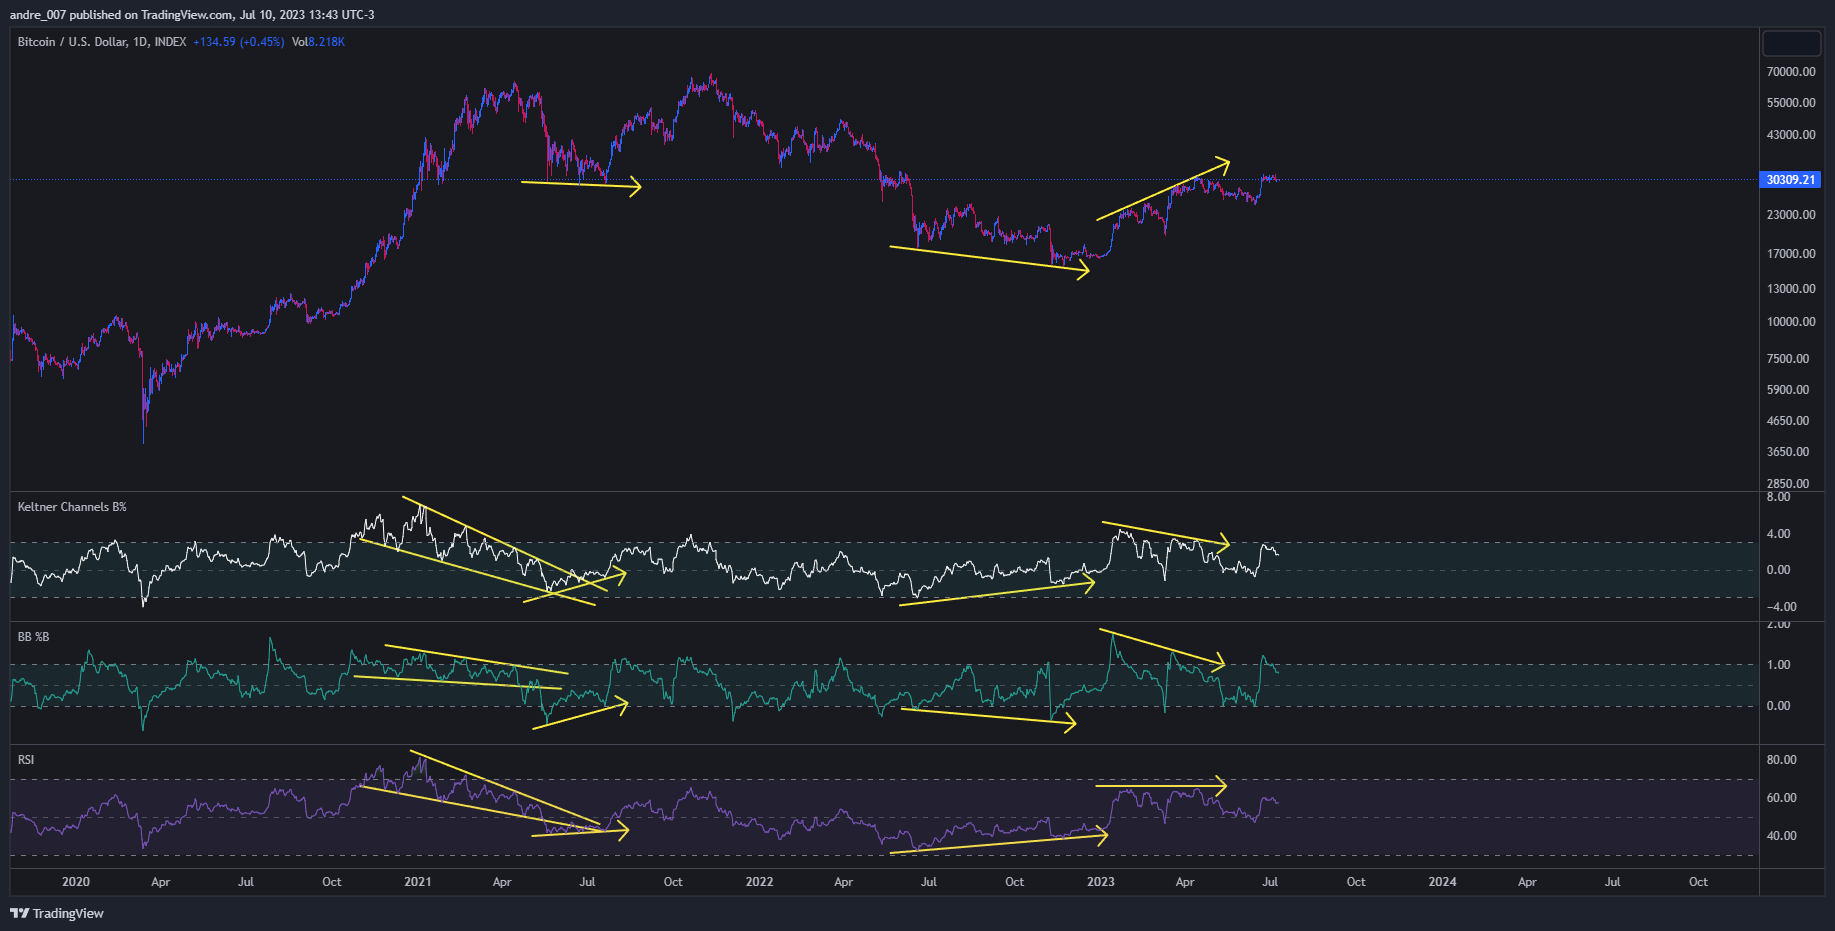Click the Bitcoin / U.S. Dollar symbol title
Viewport: 1835px width, 931px height.
pyautogui.click(x=101, y=42)
